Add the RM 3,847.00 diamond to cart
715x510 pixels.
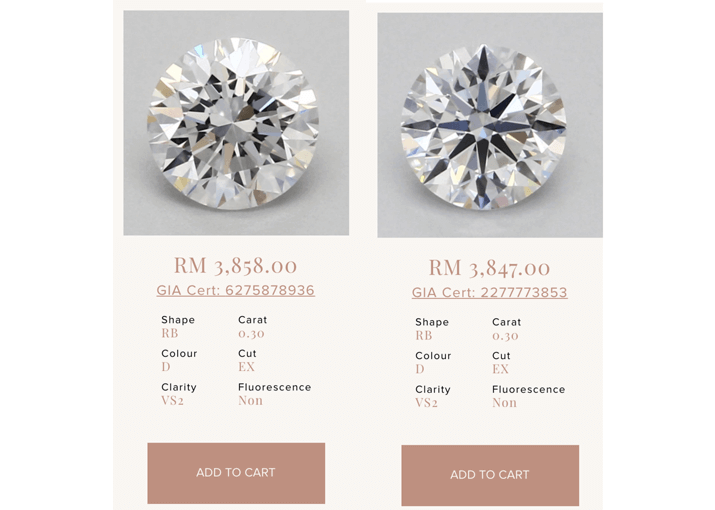[490, 475]
